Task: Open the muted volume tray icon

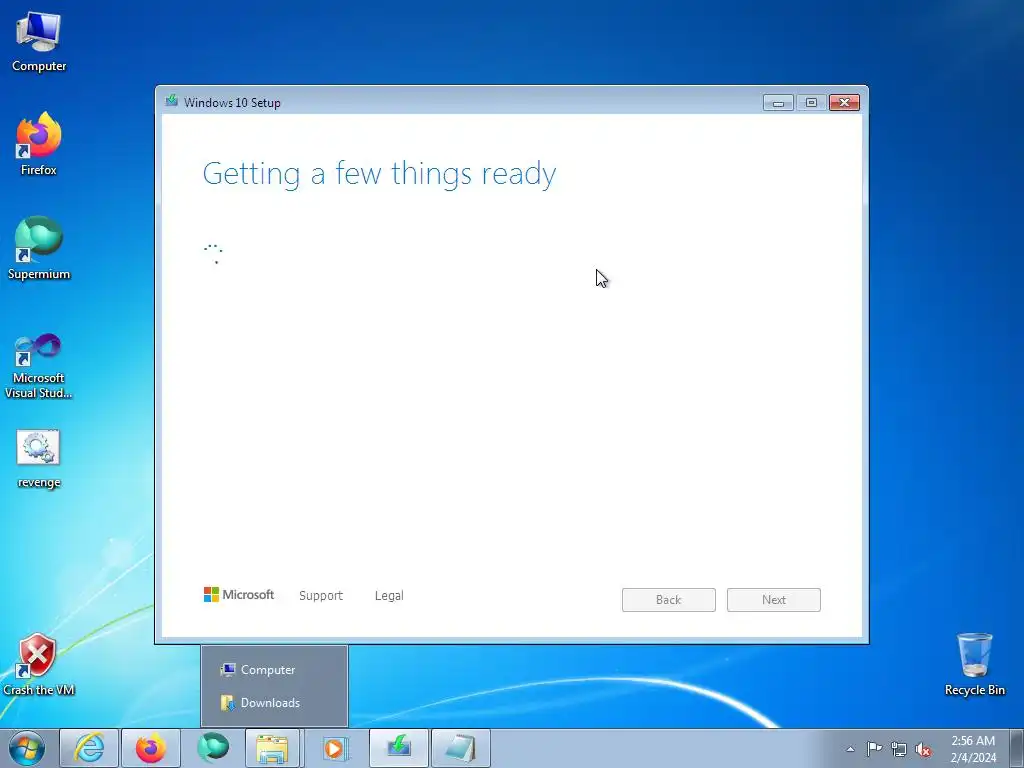Action: [923, 749]
